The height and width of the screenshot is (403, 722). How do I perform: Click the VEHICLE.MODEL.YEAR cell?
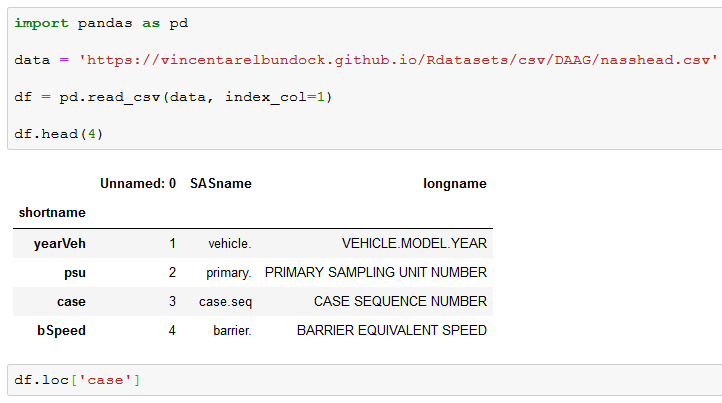click(x=414, y=243)
